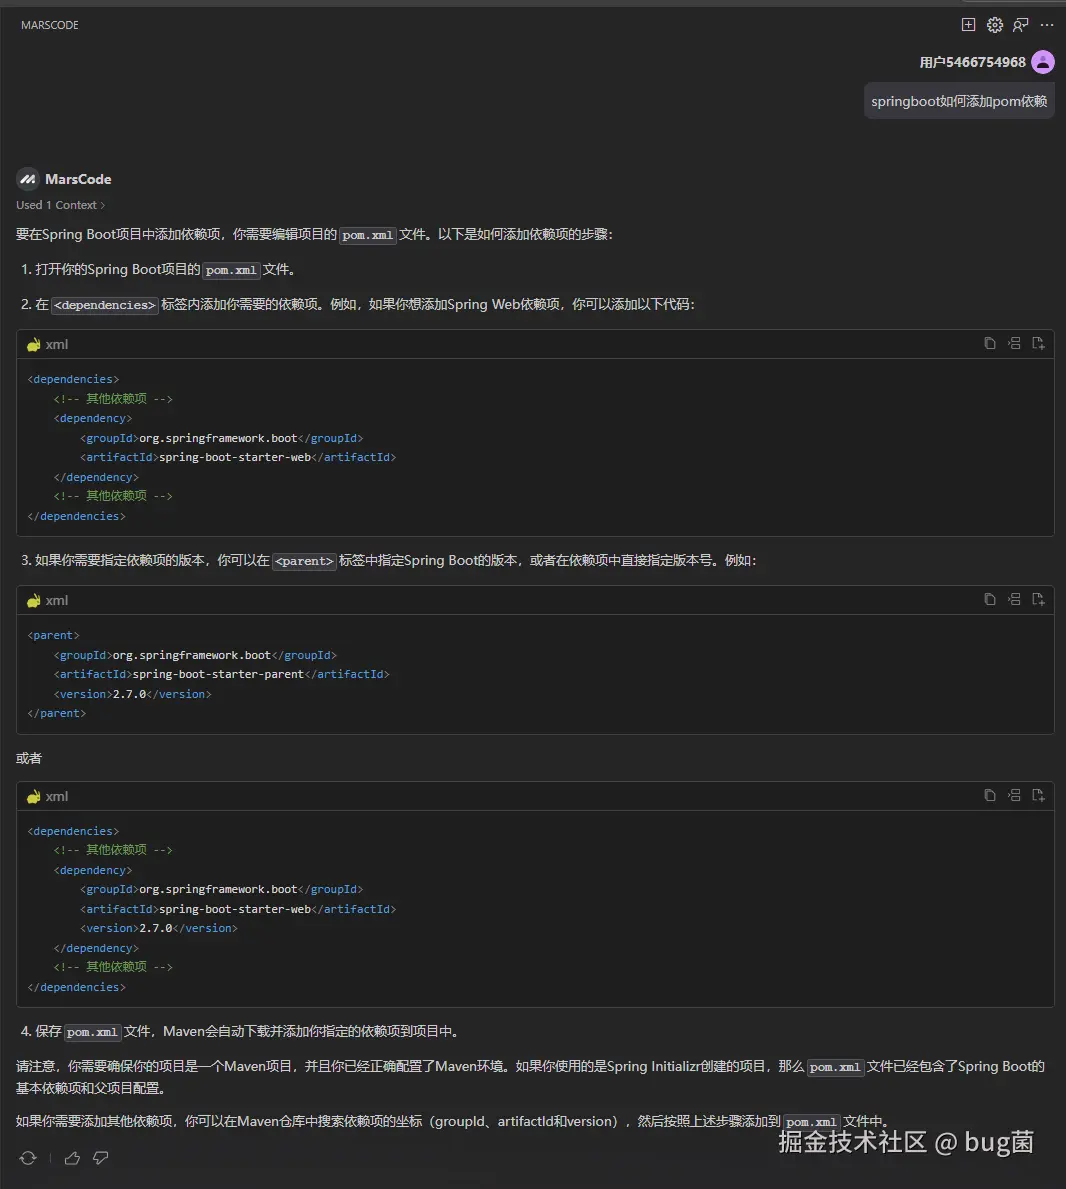Copy the parent xml code block

pos(989,599)
